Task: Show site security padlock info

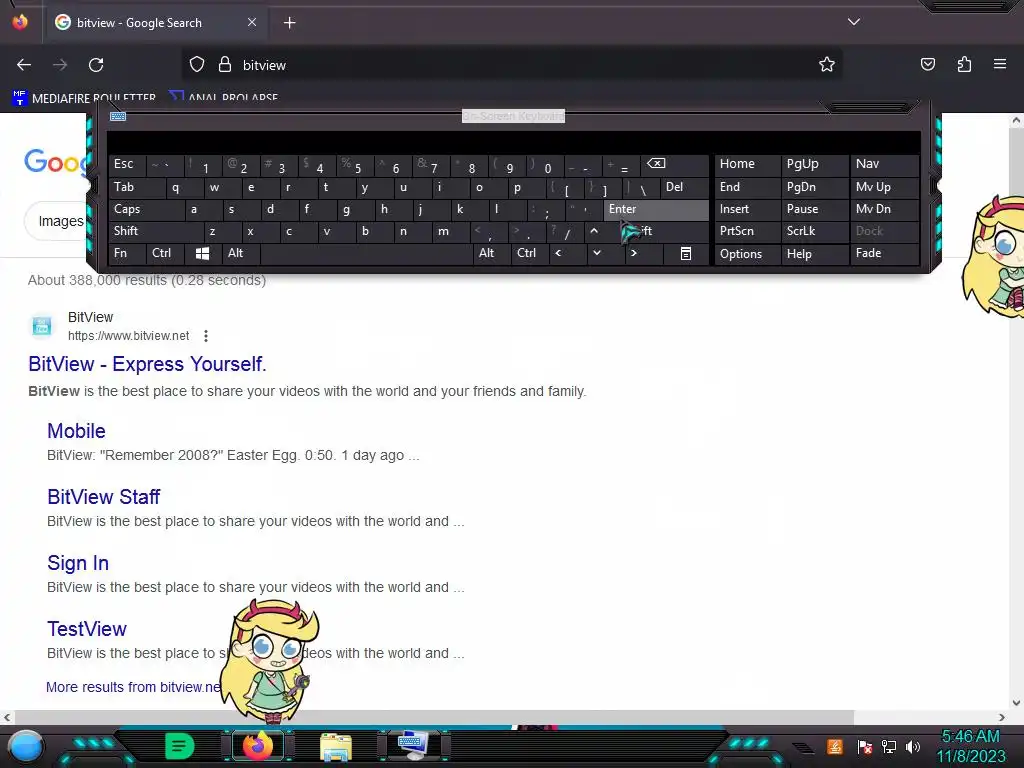Action: [x=225, y=65]
